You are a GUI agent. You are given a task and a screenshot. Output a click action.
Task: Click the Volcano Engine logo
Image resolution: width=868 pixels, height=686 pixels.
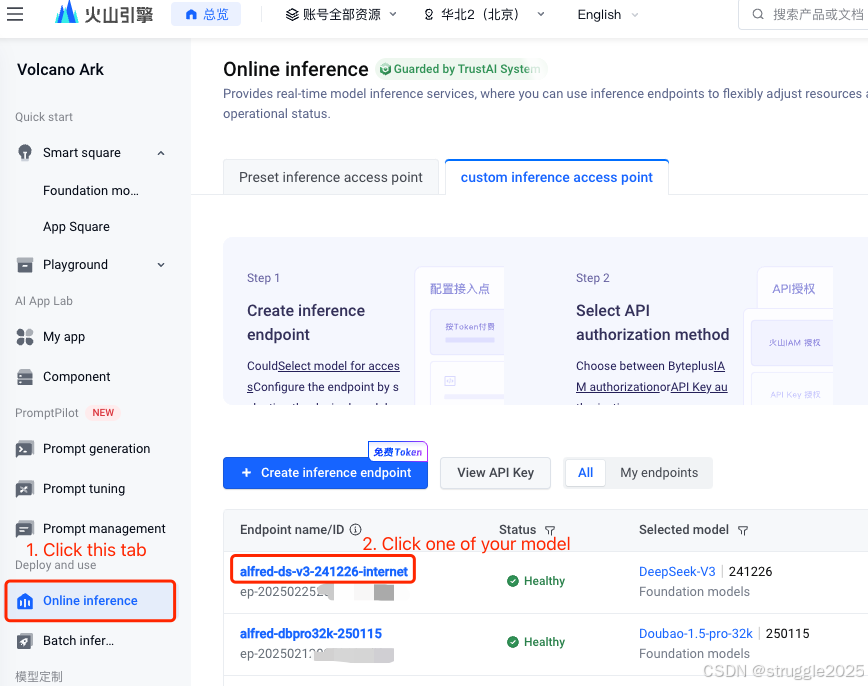pos(104,13)
